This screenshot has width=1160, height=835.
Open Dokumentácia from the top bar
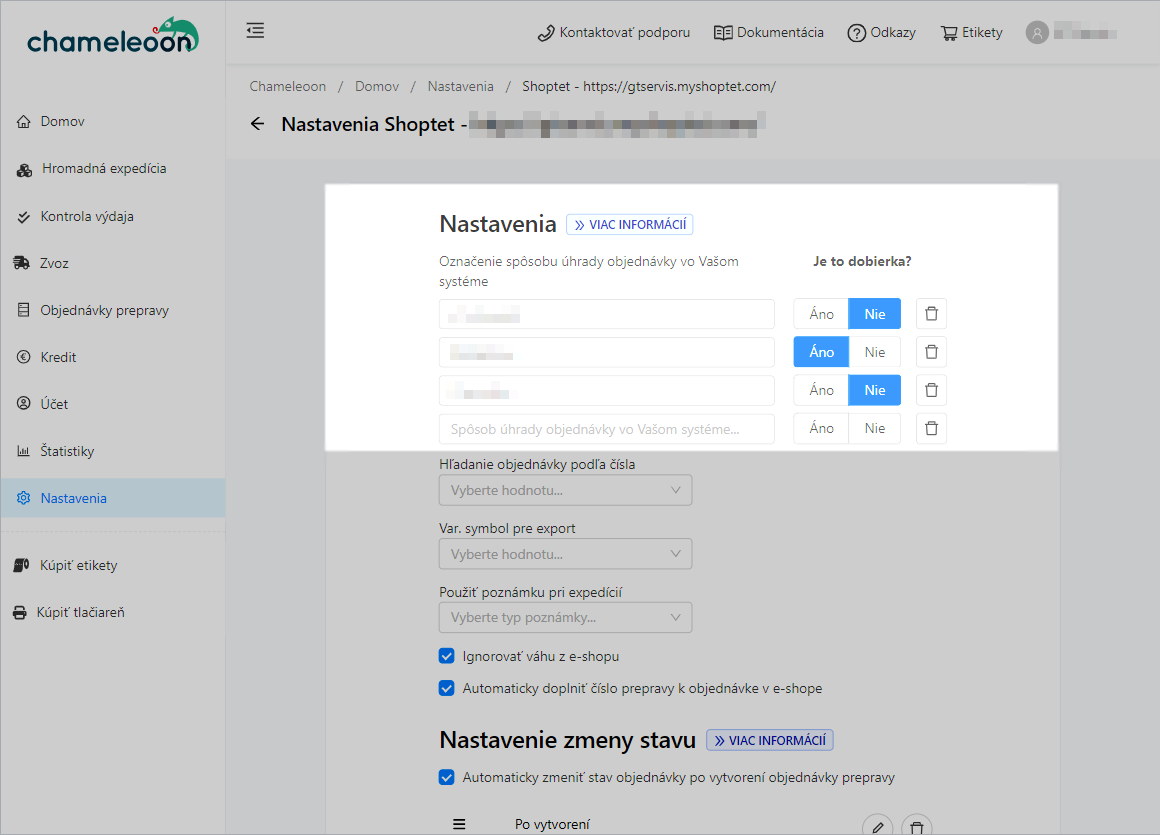[769, 32]
